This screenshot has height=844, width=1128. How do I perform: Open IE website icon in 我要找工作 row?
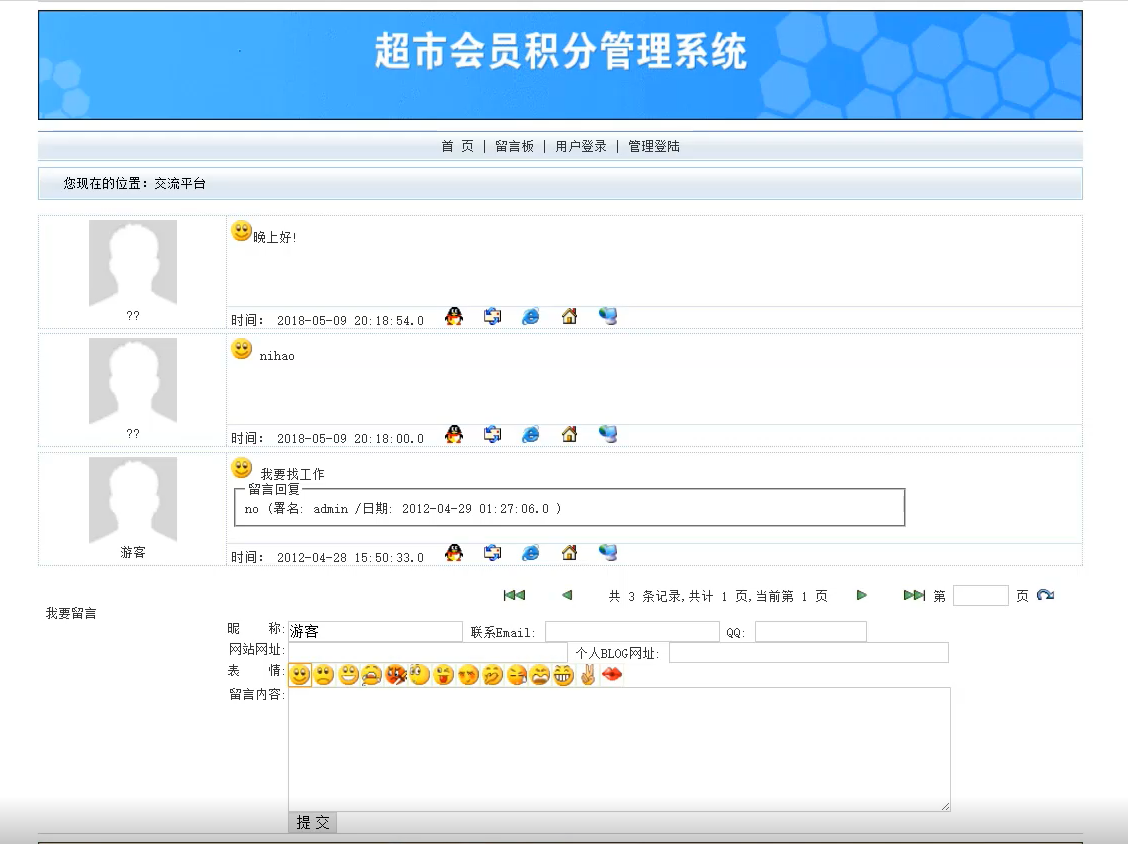click(531, 553)
